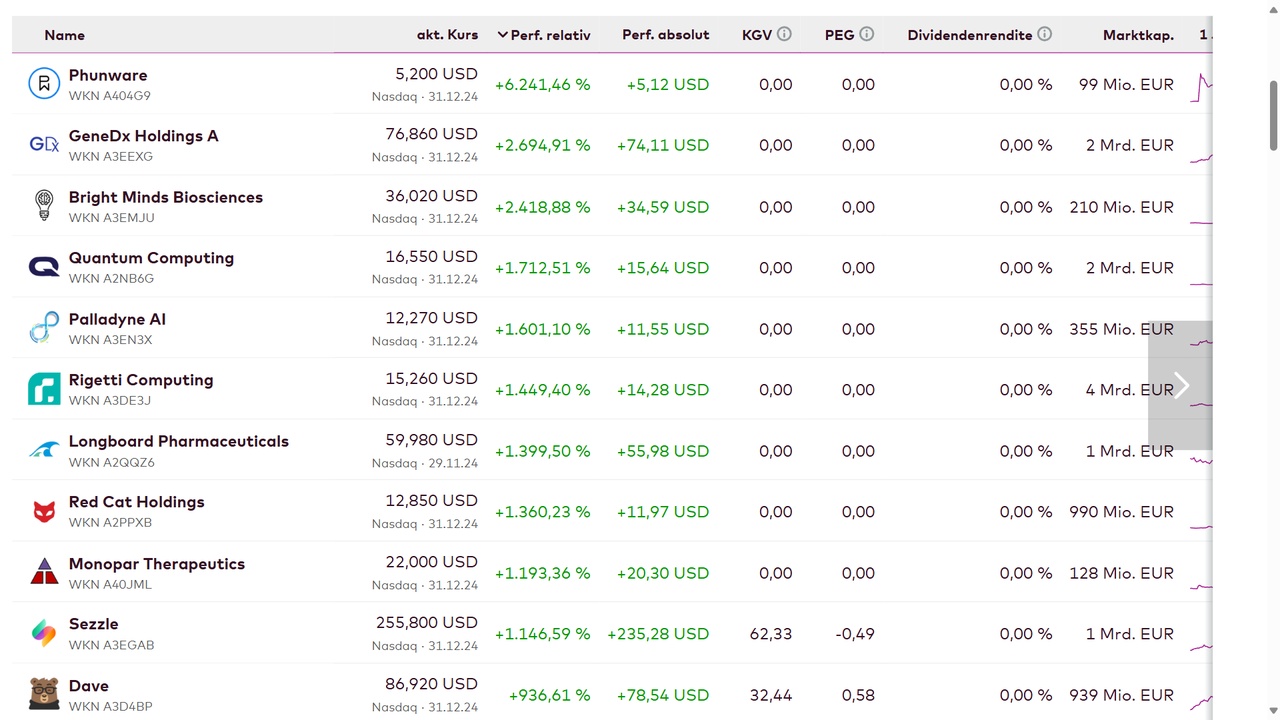Select WKN A404G9 under Phunware
The height and width of the screenshot is (720, 1280).
pos(109,96)
